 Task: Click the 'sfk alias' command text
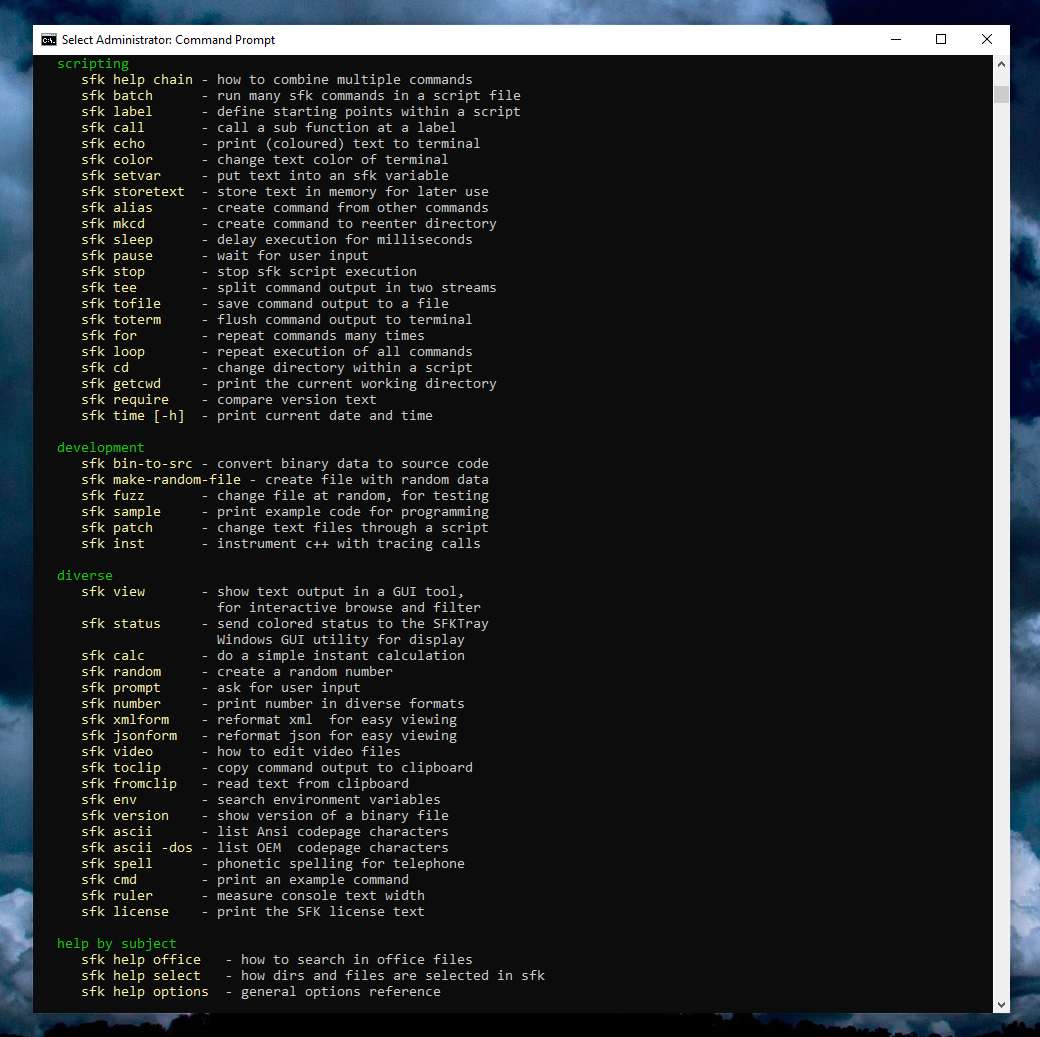117,208
